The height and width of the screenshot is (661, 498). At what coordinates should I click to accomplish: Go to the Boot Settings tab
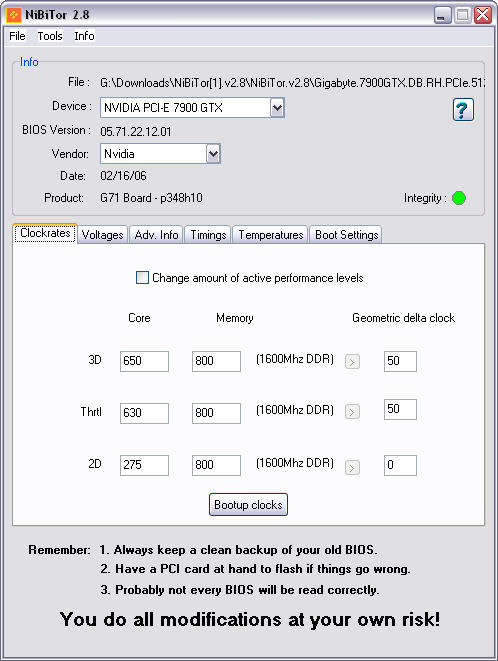347,235
